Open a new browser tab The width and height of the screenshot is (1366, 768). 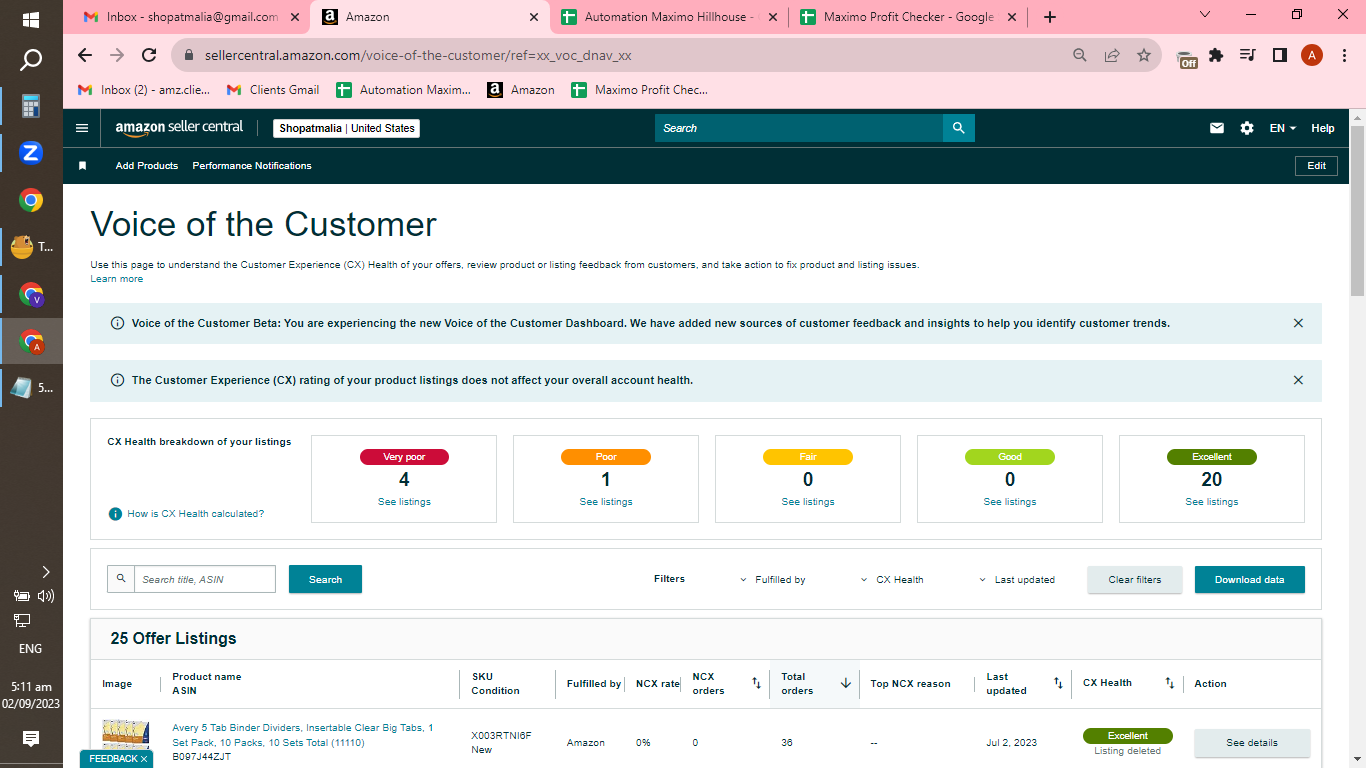(x=1050, y=17)
